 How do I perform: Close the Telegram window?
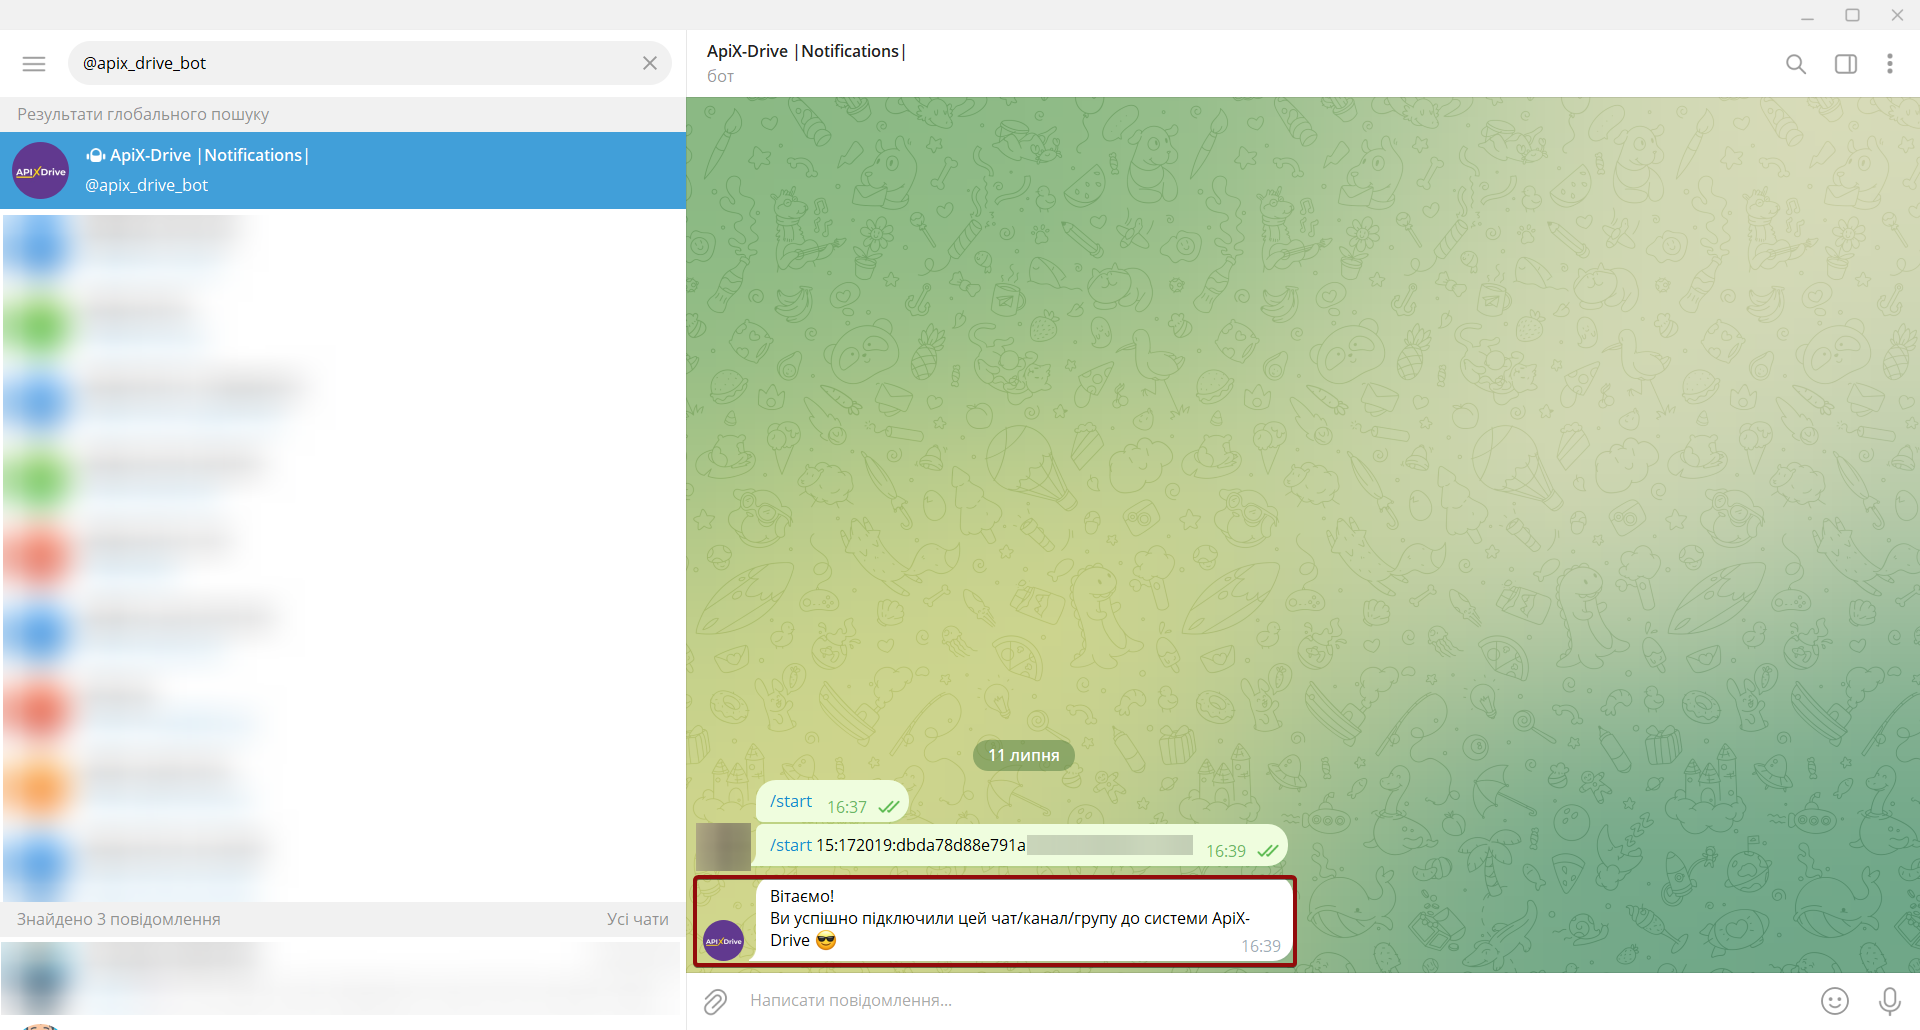[x=1897, y=15]
